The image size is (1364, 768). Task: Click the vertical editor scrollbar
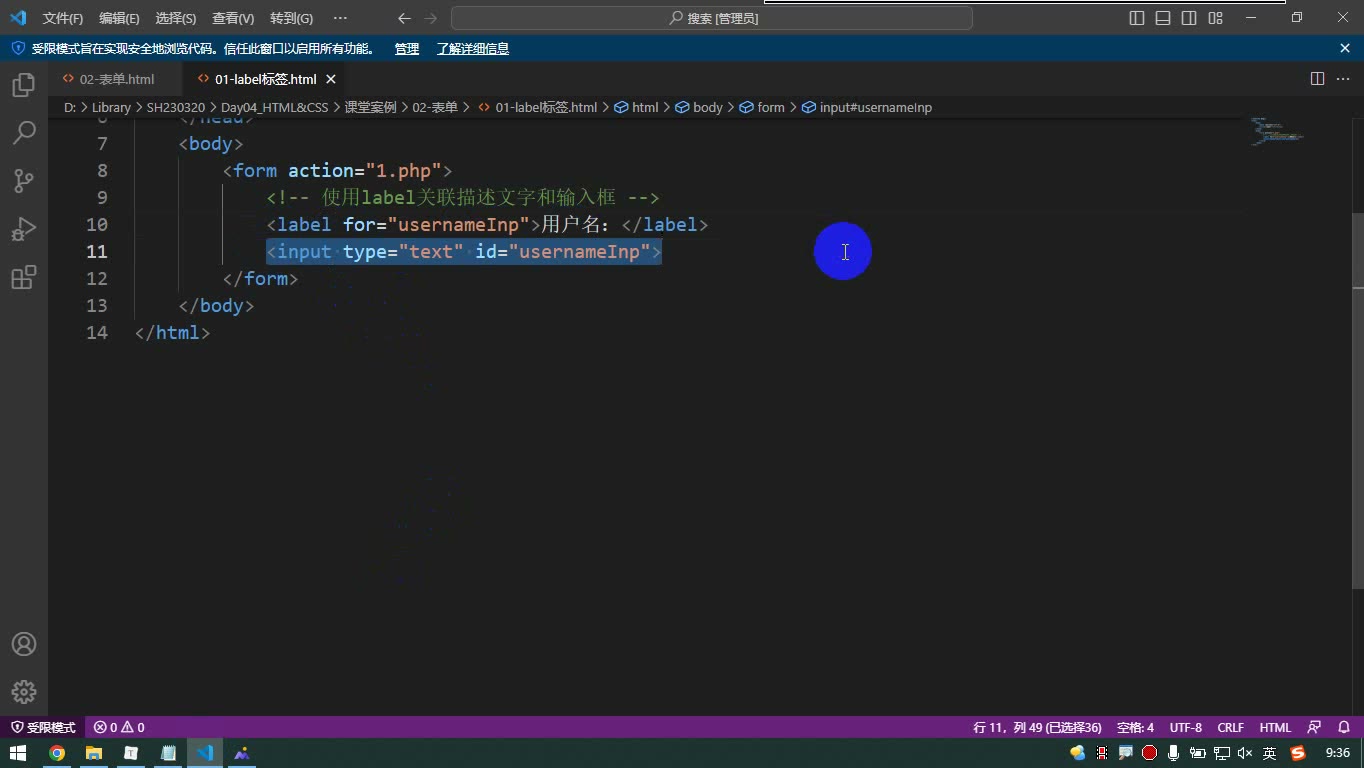pos(1357,400)
